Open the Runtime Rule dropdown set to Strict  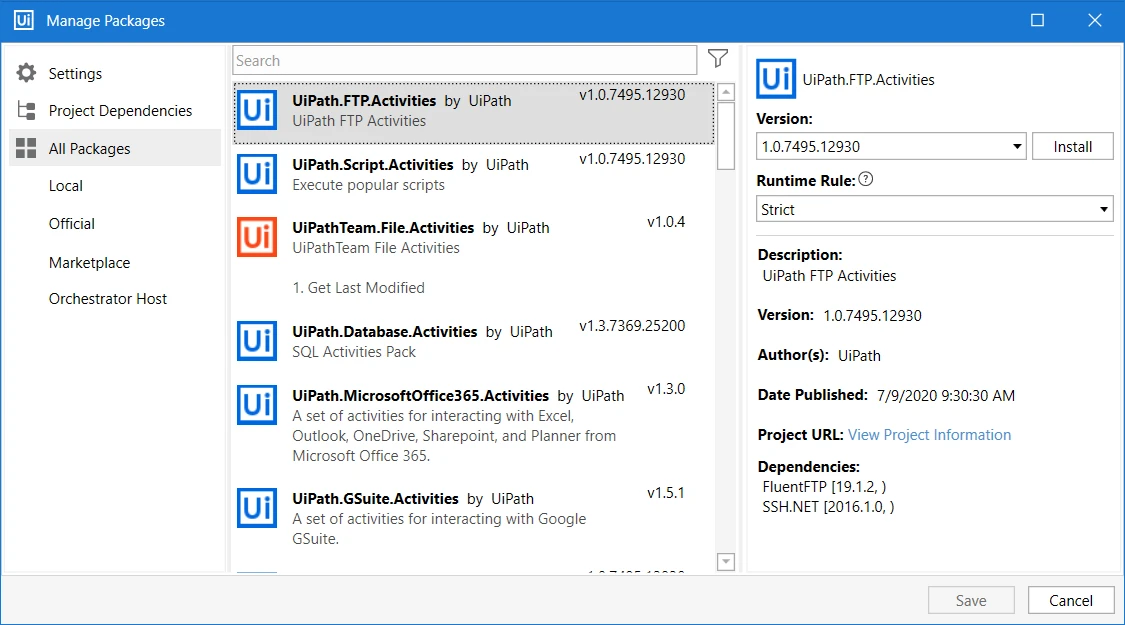pos(934,210)
